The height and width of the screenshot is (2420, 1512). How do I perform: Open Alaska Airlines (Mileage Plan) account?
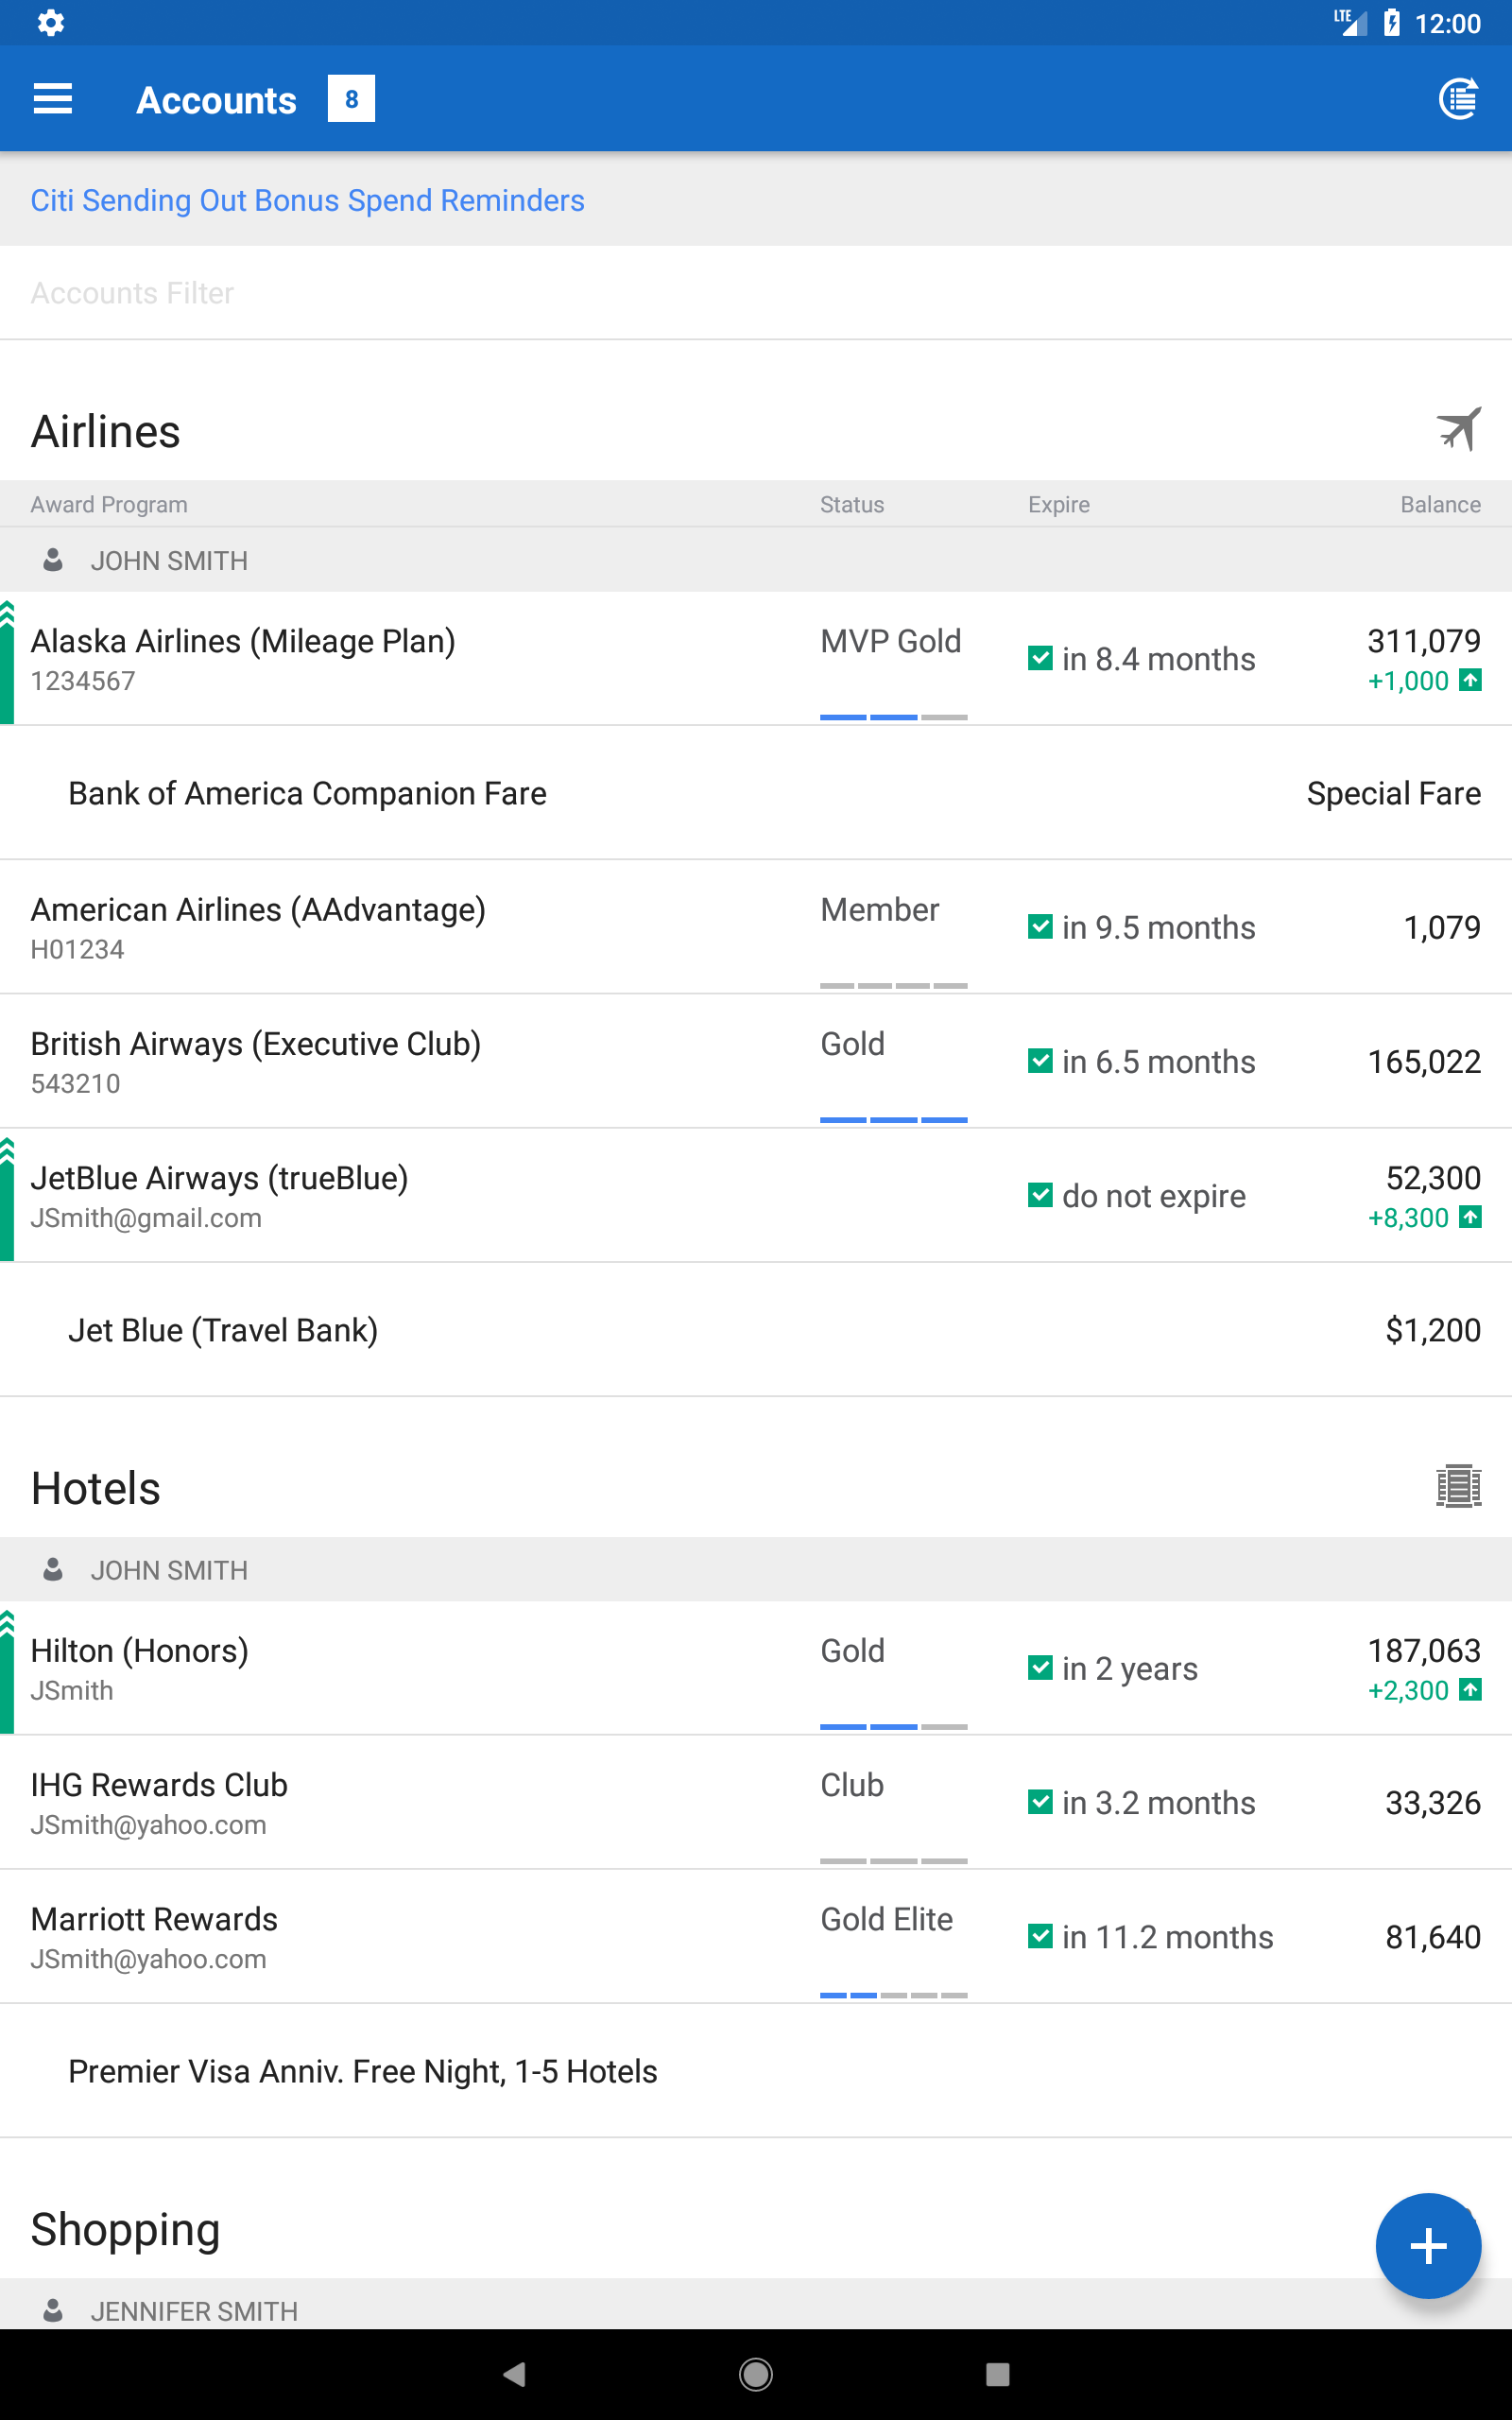click(756, 659)
